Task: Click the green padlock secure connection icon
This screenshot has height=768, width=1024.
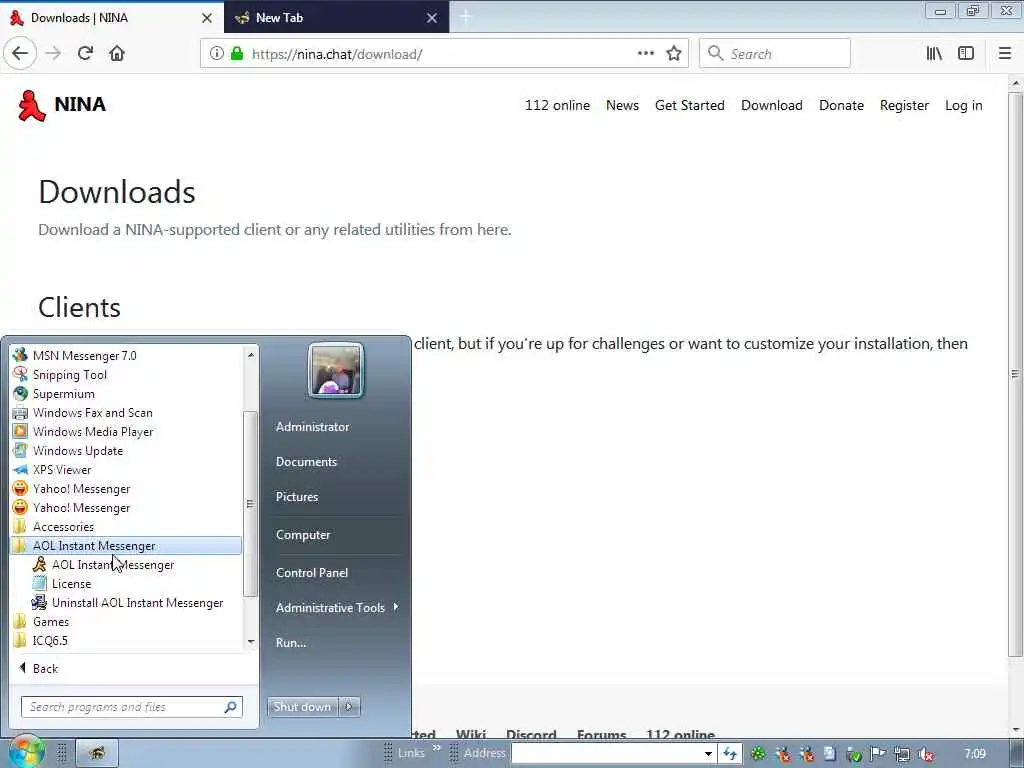Action: (x=237, y=54)
